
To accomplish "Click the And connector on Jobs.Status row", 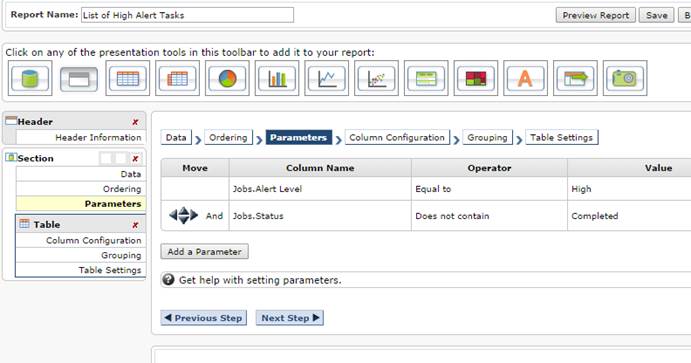I will 214,216.
